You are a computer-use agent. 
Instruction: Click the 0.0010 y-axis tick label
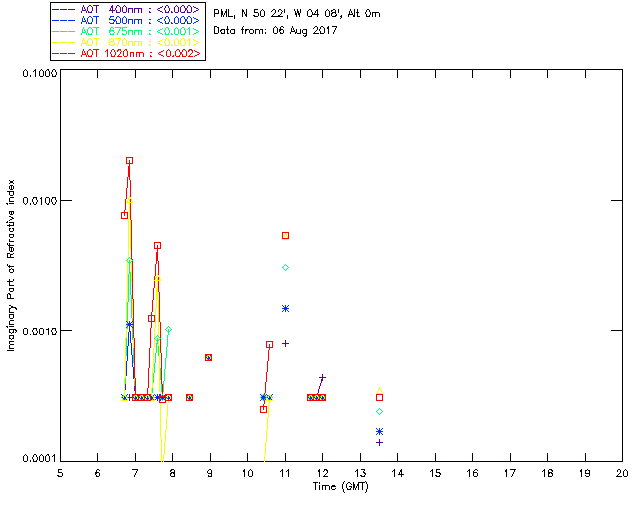[x=40, y=331]
